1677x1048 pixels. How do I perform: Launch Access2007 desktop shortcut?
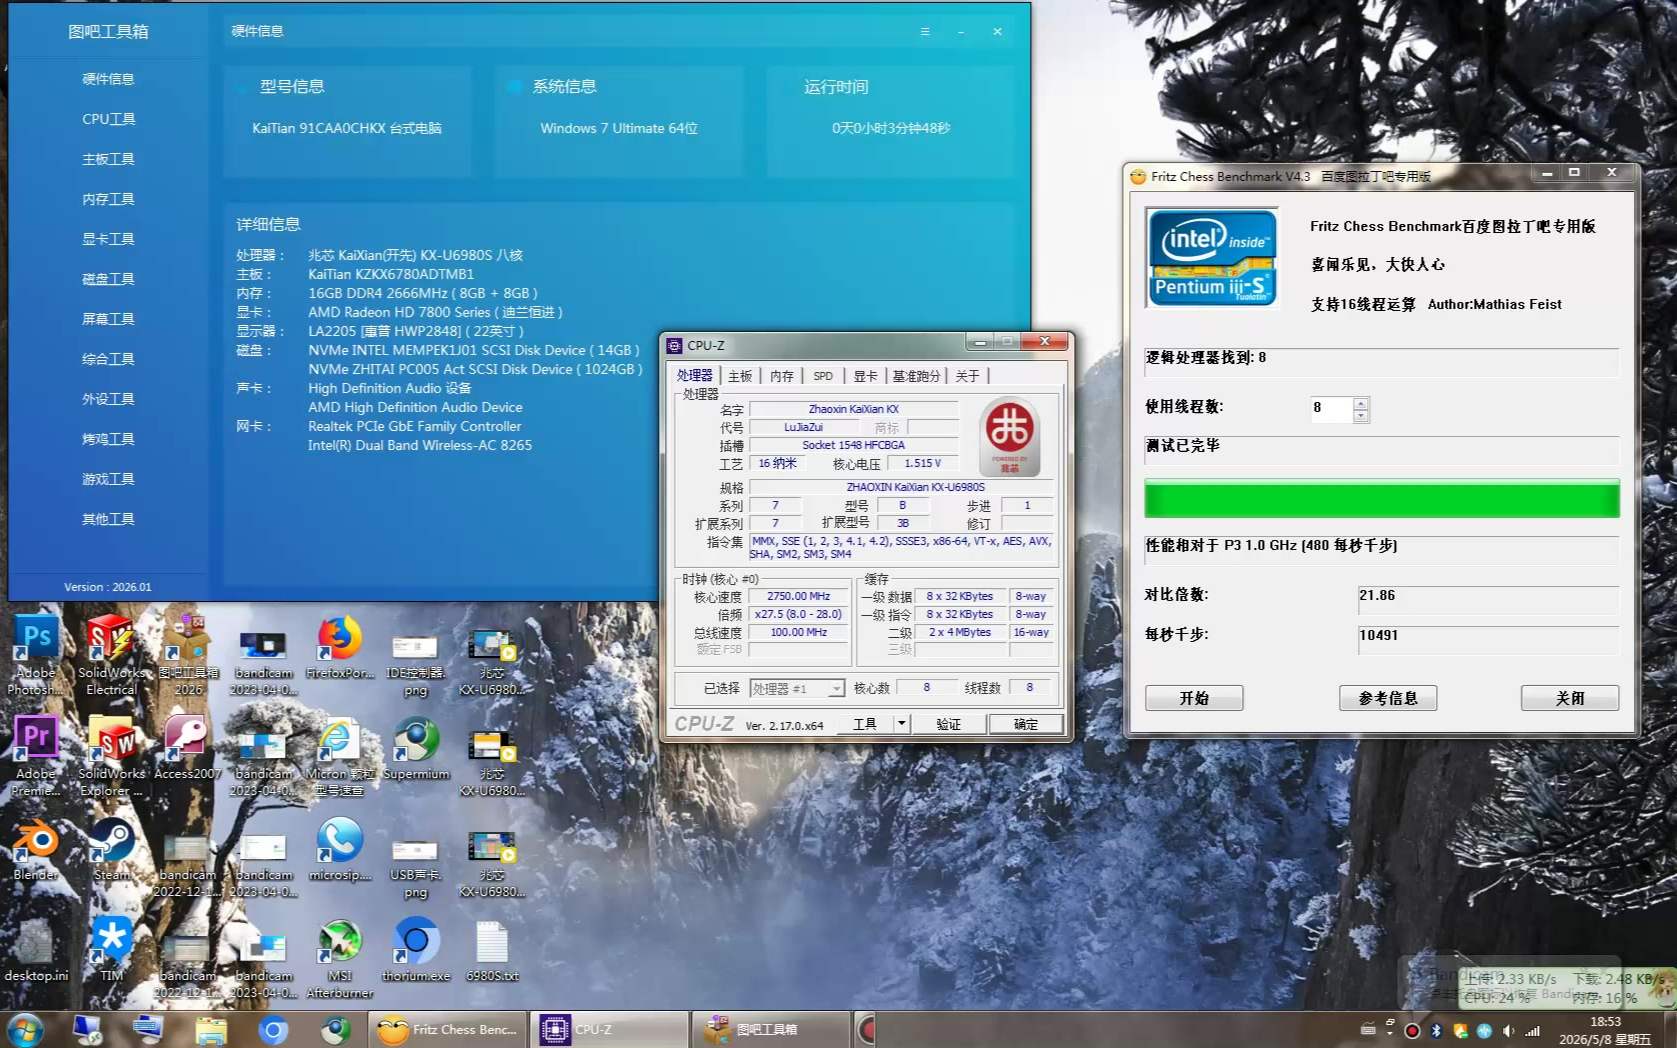[x=188, y=748]
